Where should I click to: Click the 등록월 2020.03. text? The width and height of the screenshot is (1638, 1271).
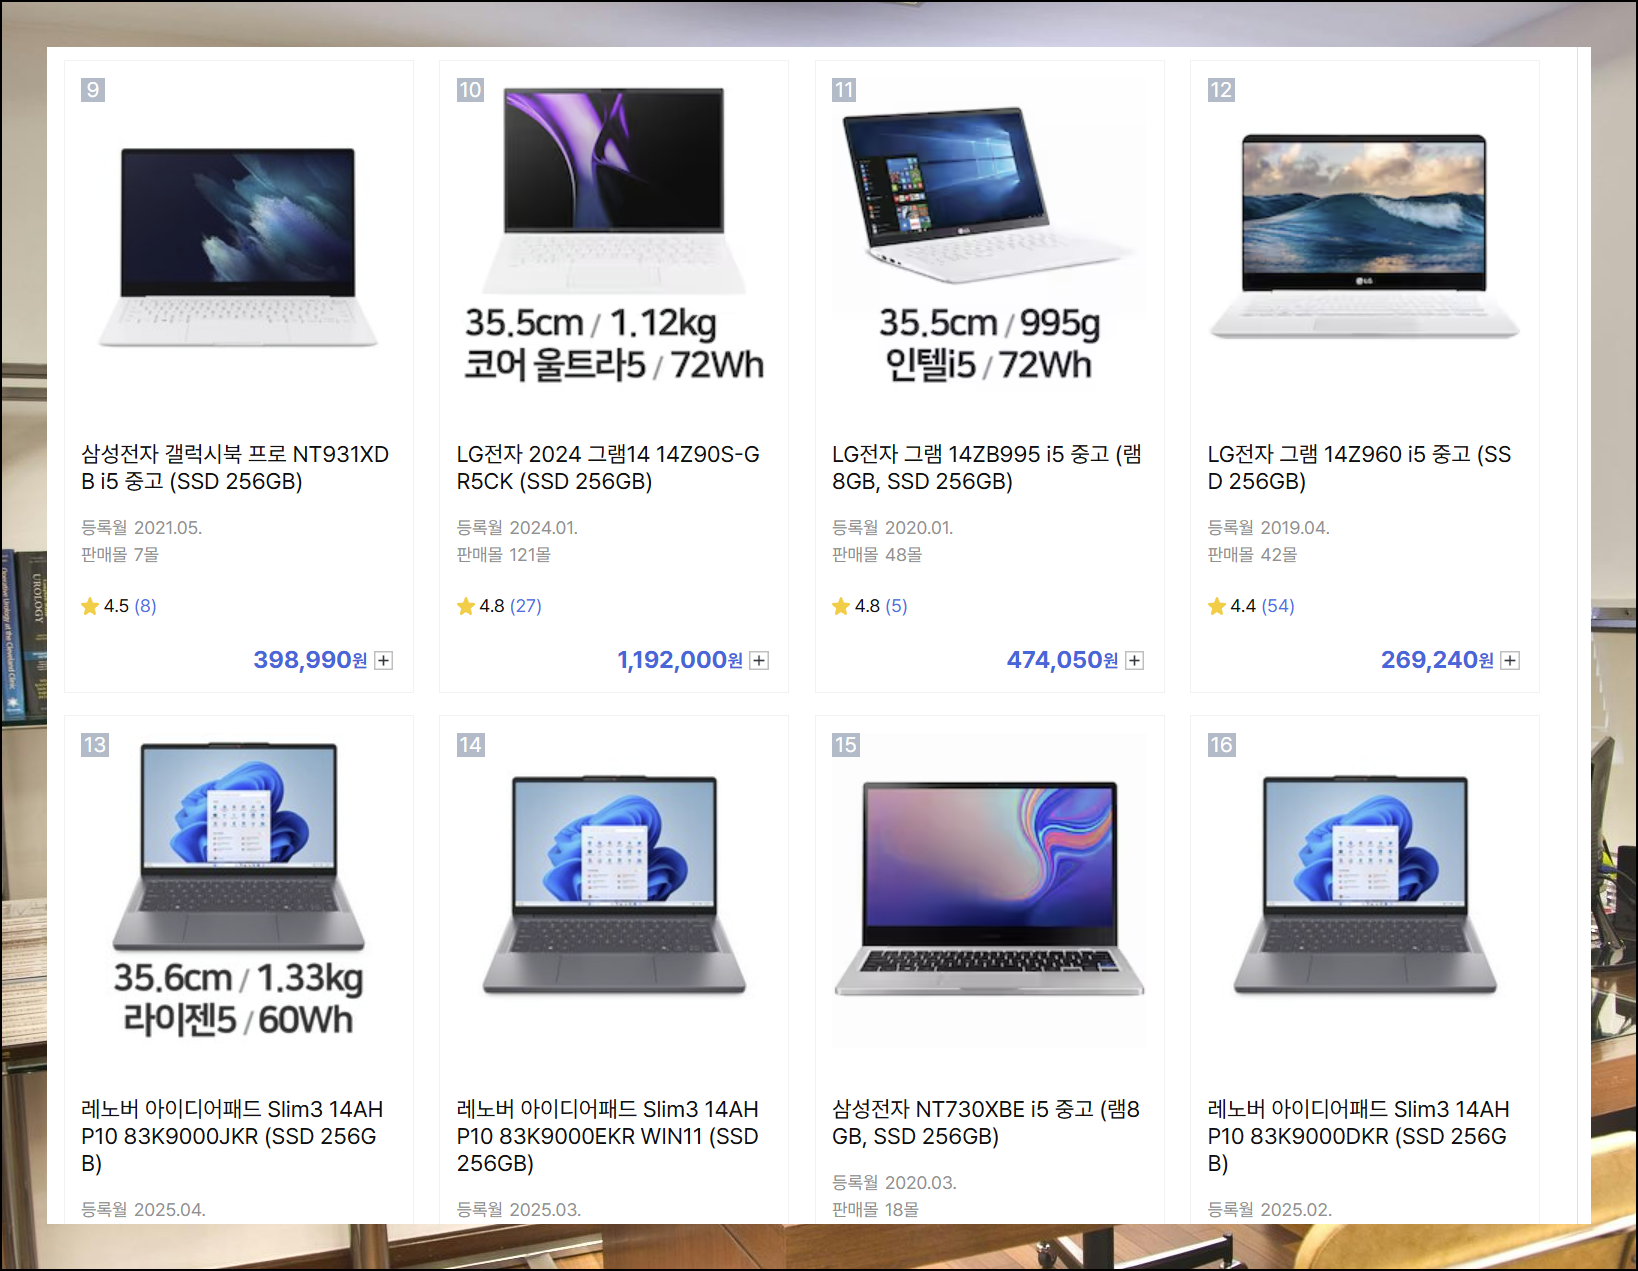(x=895, y=1182)
